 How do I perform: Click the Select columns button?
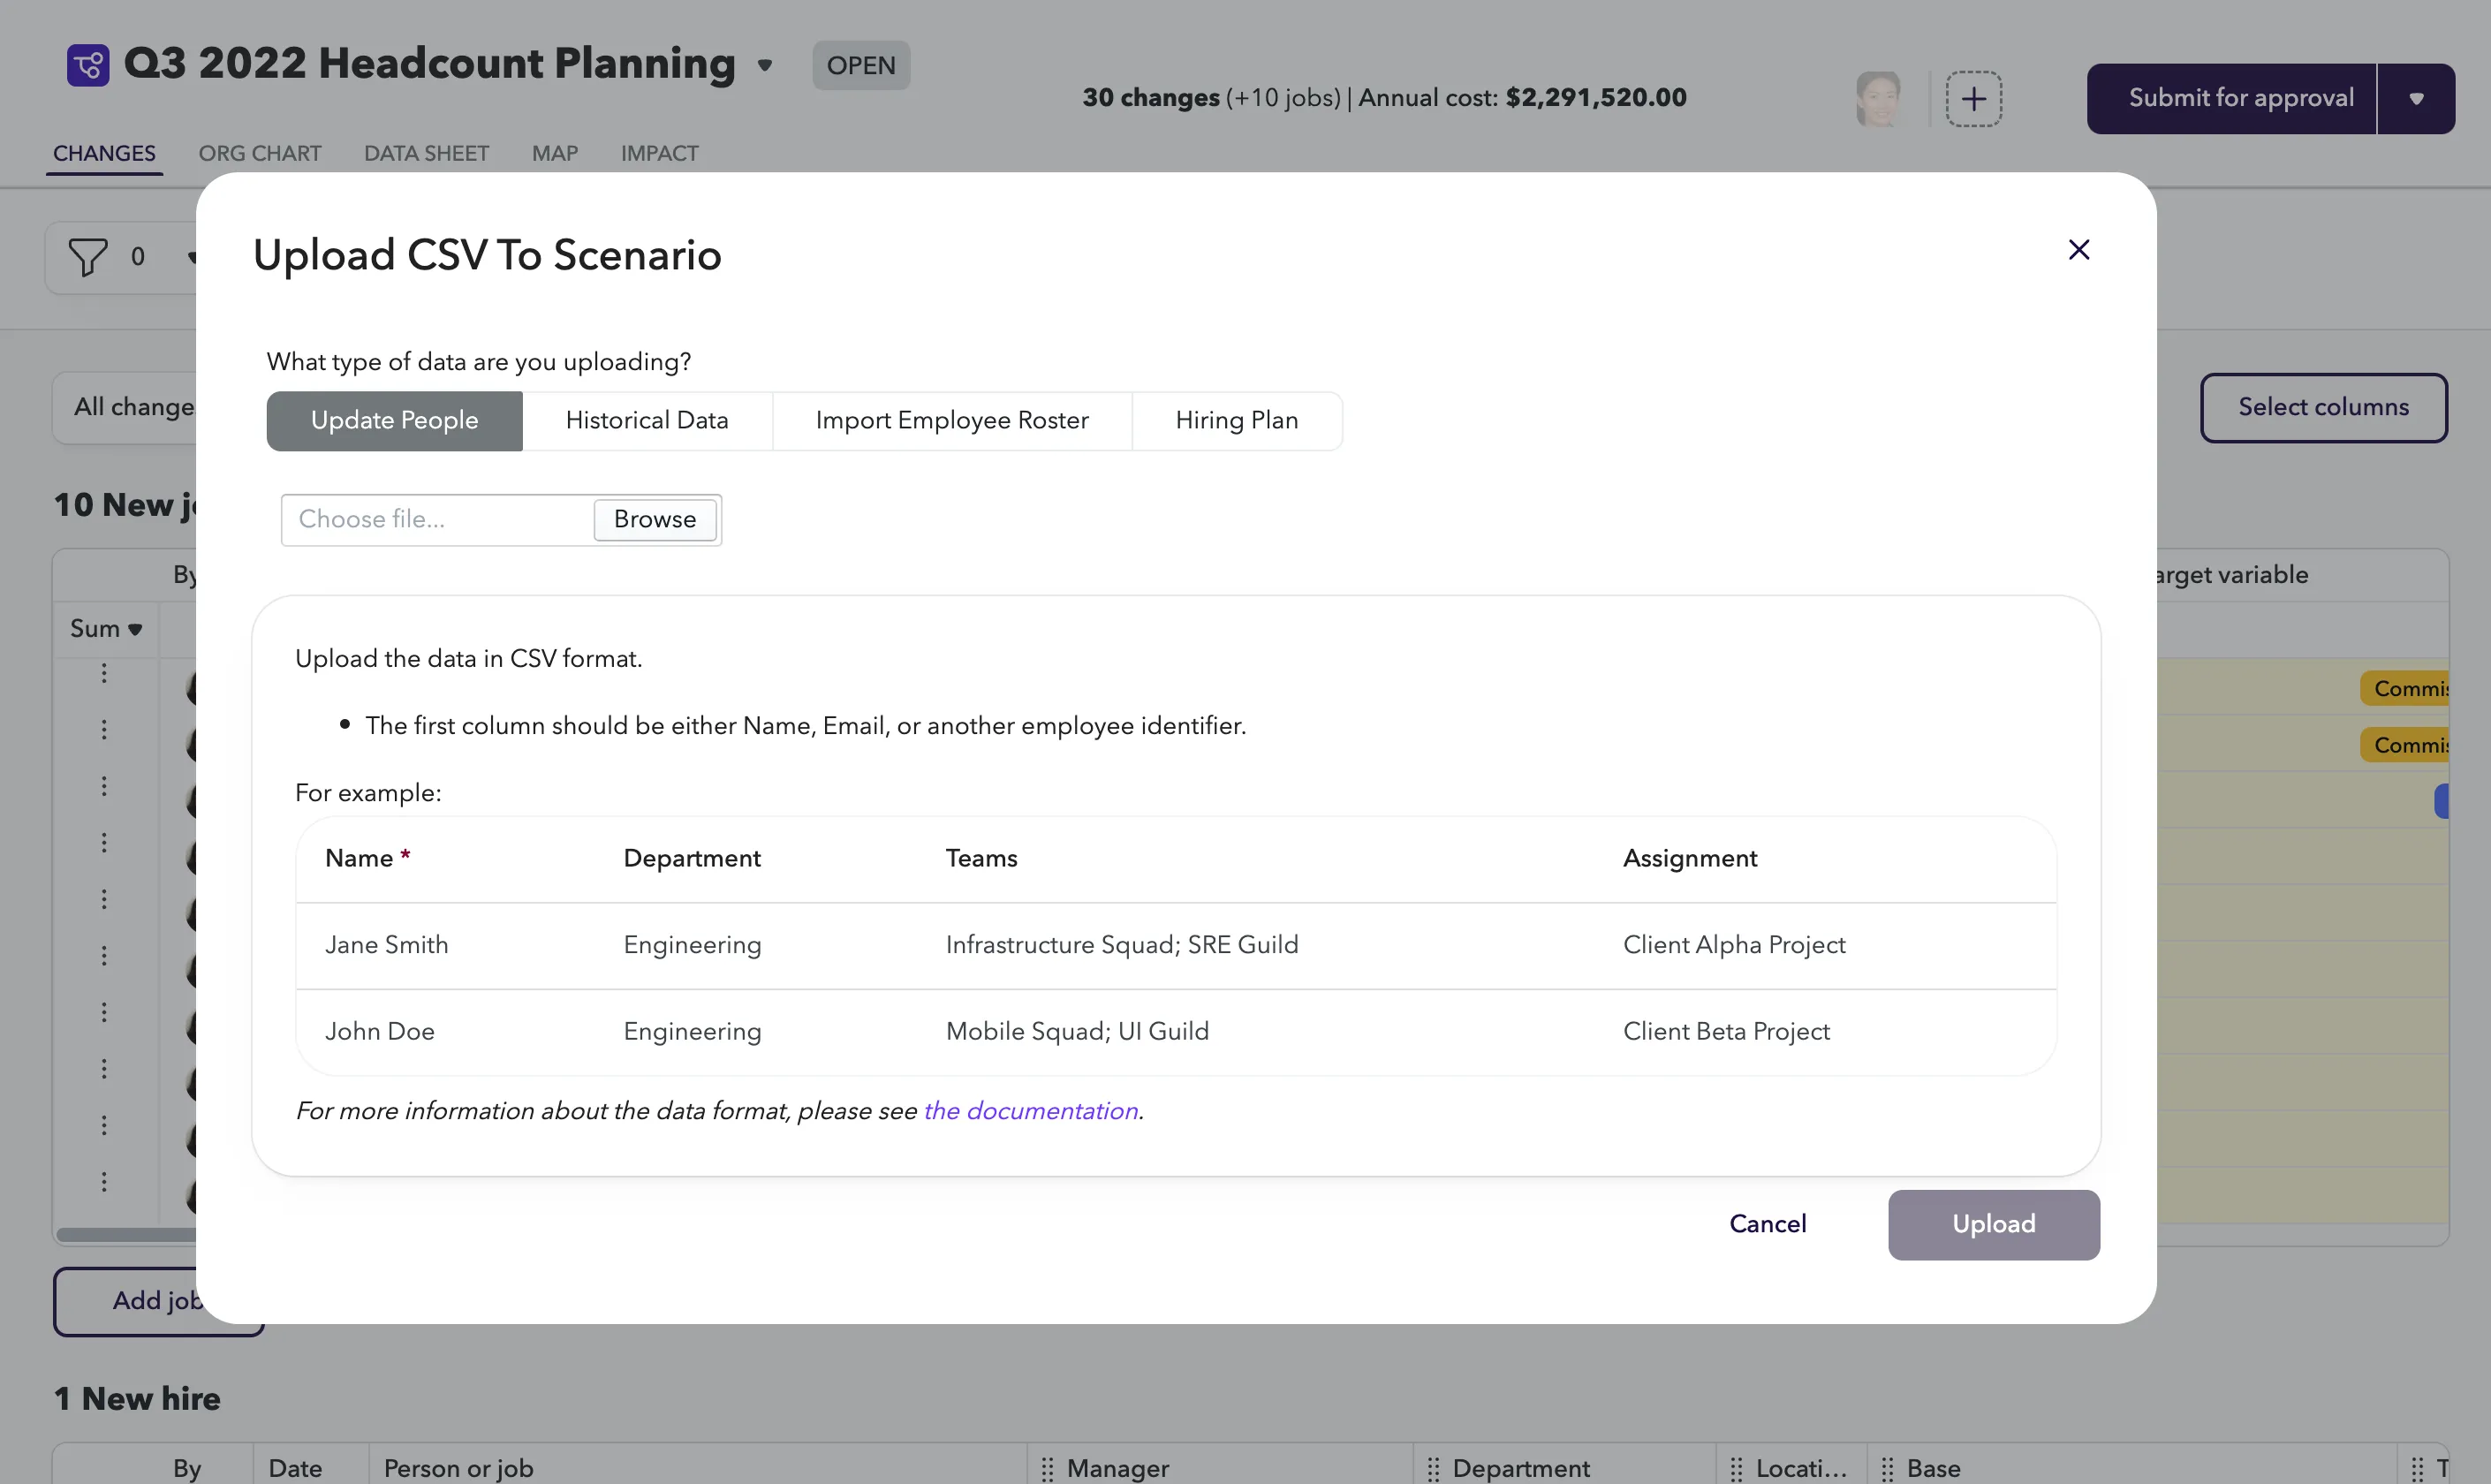click(2324, 407)
